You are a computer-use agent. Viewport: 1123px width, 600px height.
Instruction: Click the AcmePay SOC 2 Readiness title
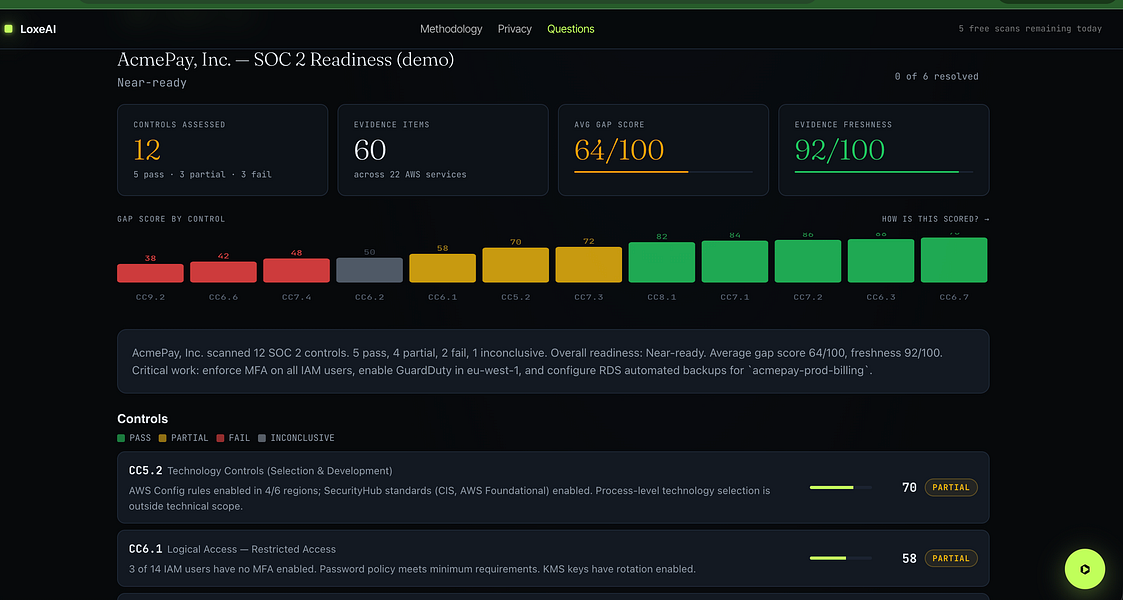pyautogui.click(x=286, y=60)
